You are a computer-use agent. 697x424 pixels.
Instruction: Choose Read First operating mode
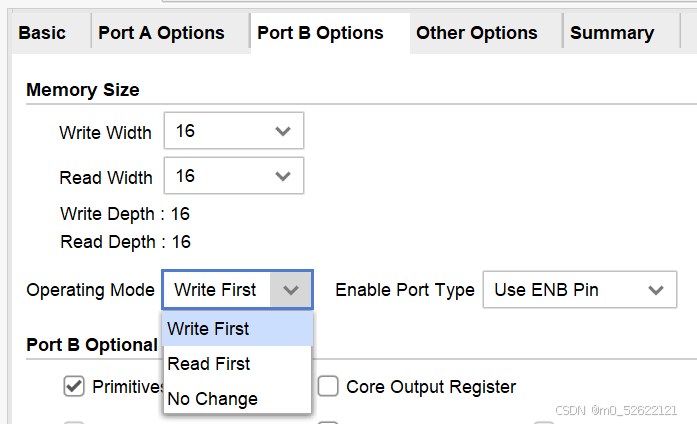(209, 364)
